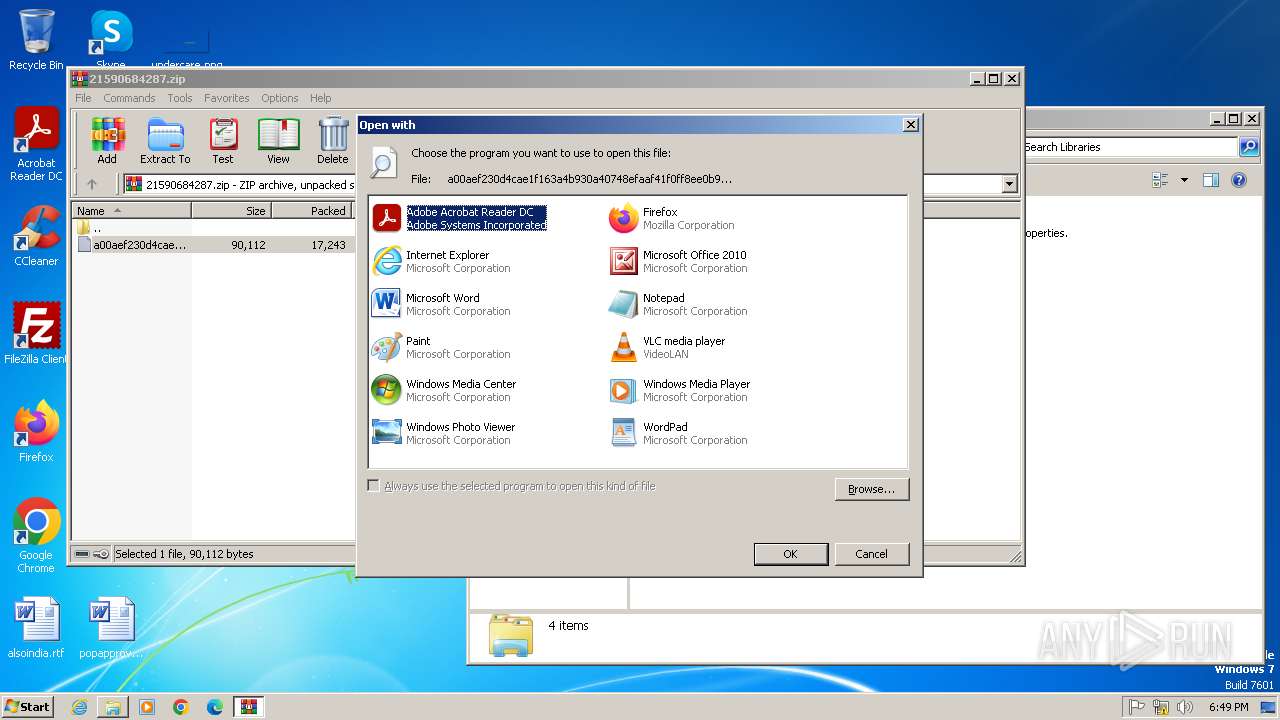Click clock showing 6:49 PM

coord(1228,707)
